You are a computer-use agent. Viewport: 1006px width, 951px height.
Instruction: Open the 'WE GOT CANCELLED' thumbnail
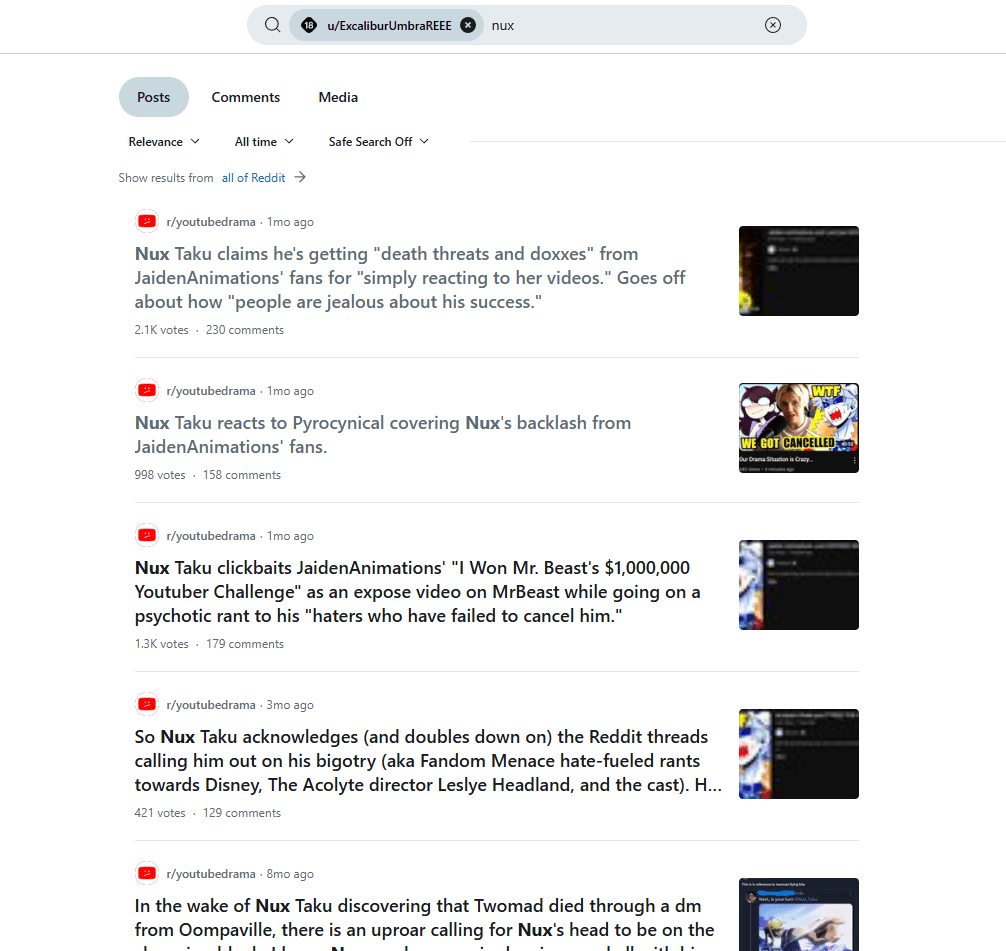[x=799, y=428]
